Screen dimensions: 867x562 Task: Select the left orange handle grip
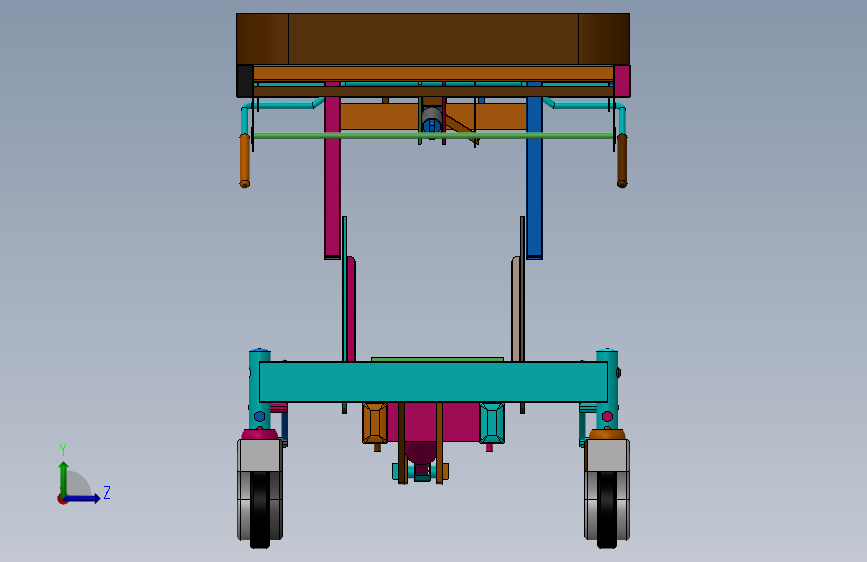[244, 160]
